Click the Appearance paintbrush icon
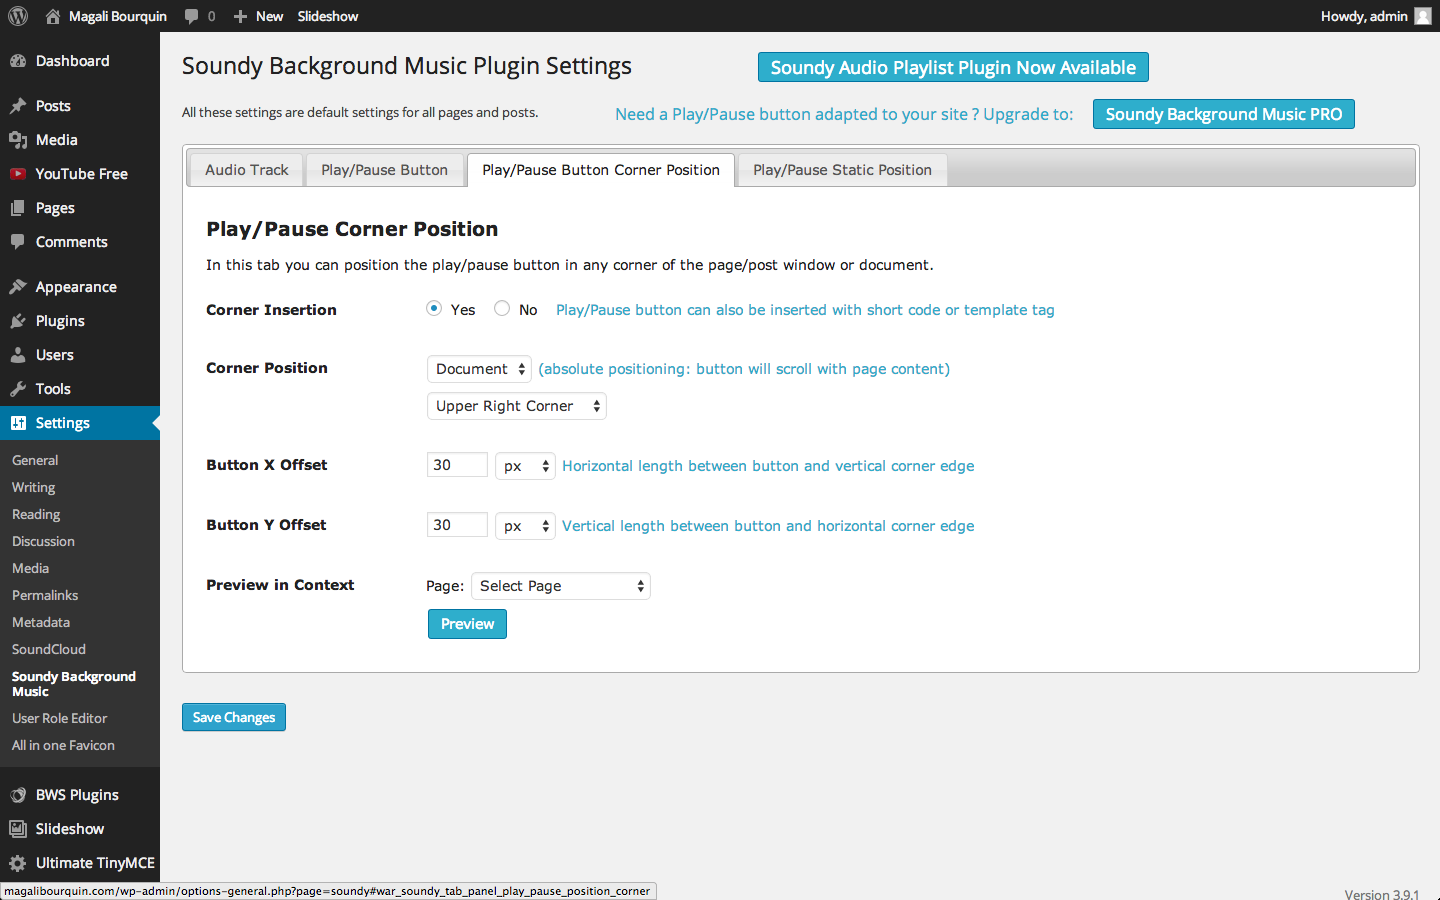 click(18, 287)
